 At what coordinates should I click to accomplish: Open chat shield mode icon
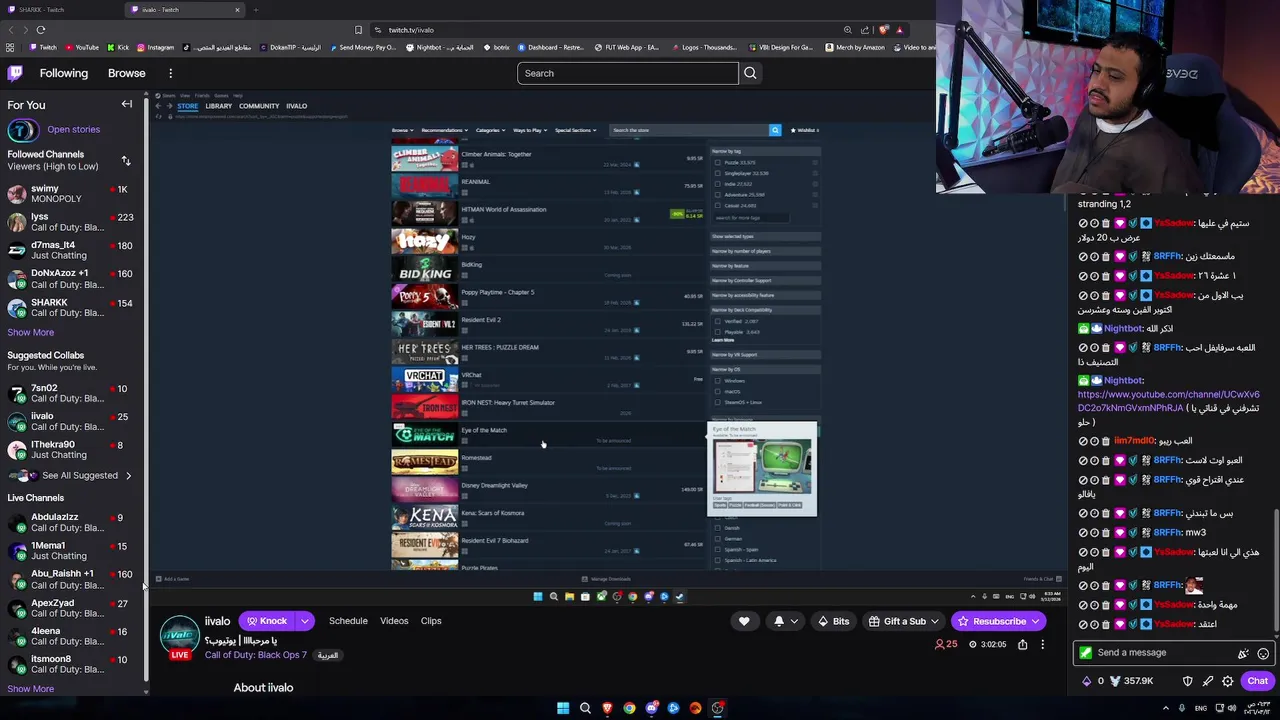(x=1187, y=681)
